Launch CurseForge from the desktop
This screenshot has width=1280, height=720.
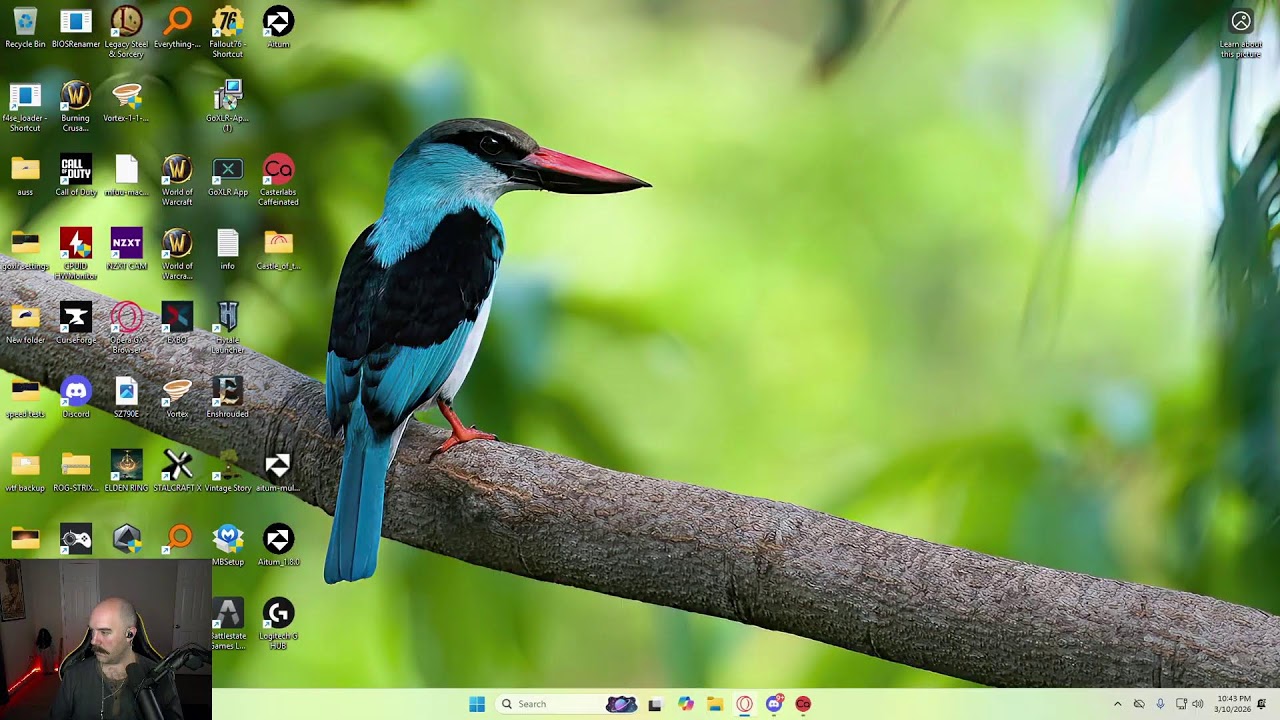pos(76,324)
